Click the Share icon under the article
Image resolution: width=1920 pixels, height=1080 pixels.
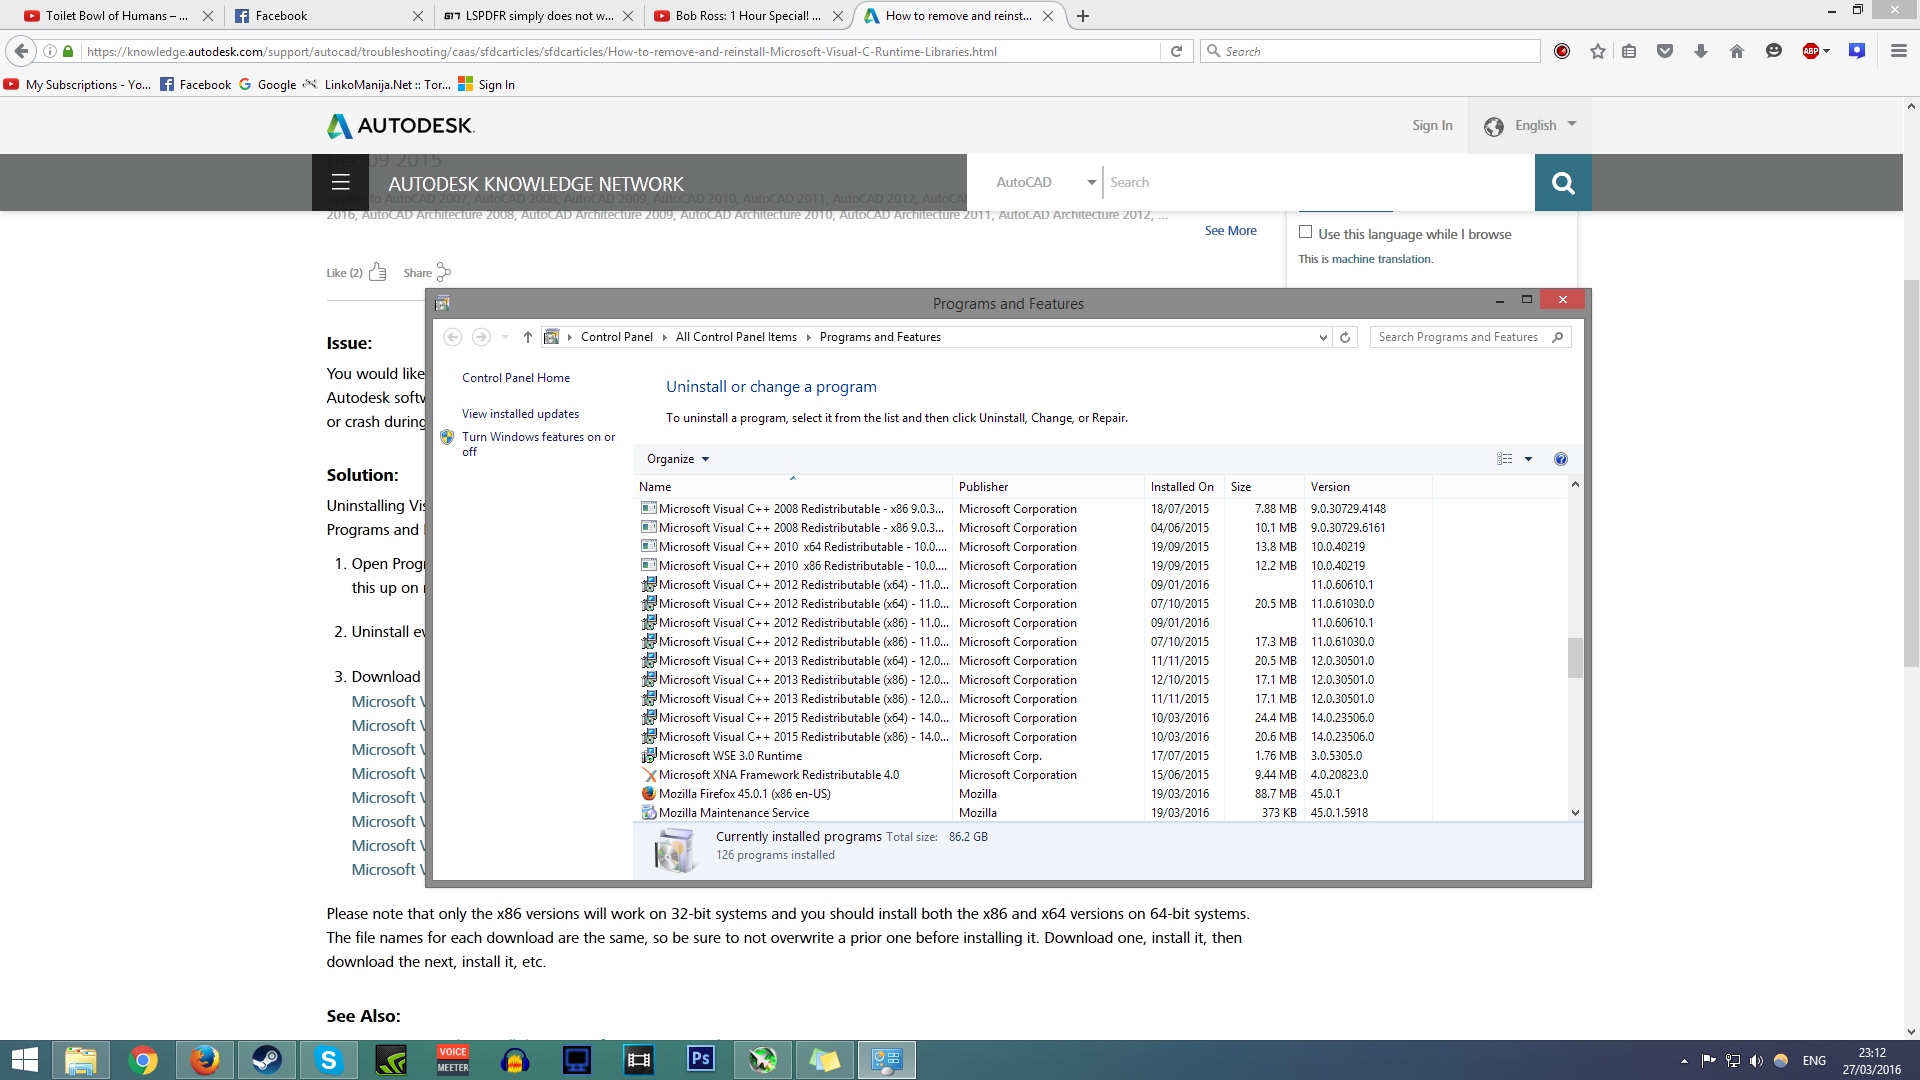[444, 272]
